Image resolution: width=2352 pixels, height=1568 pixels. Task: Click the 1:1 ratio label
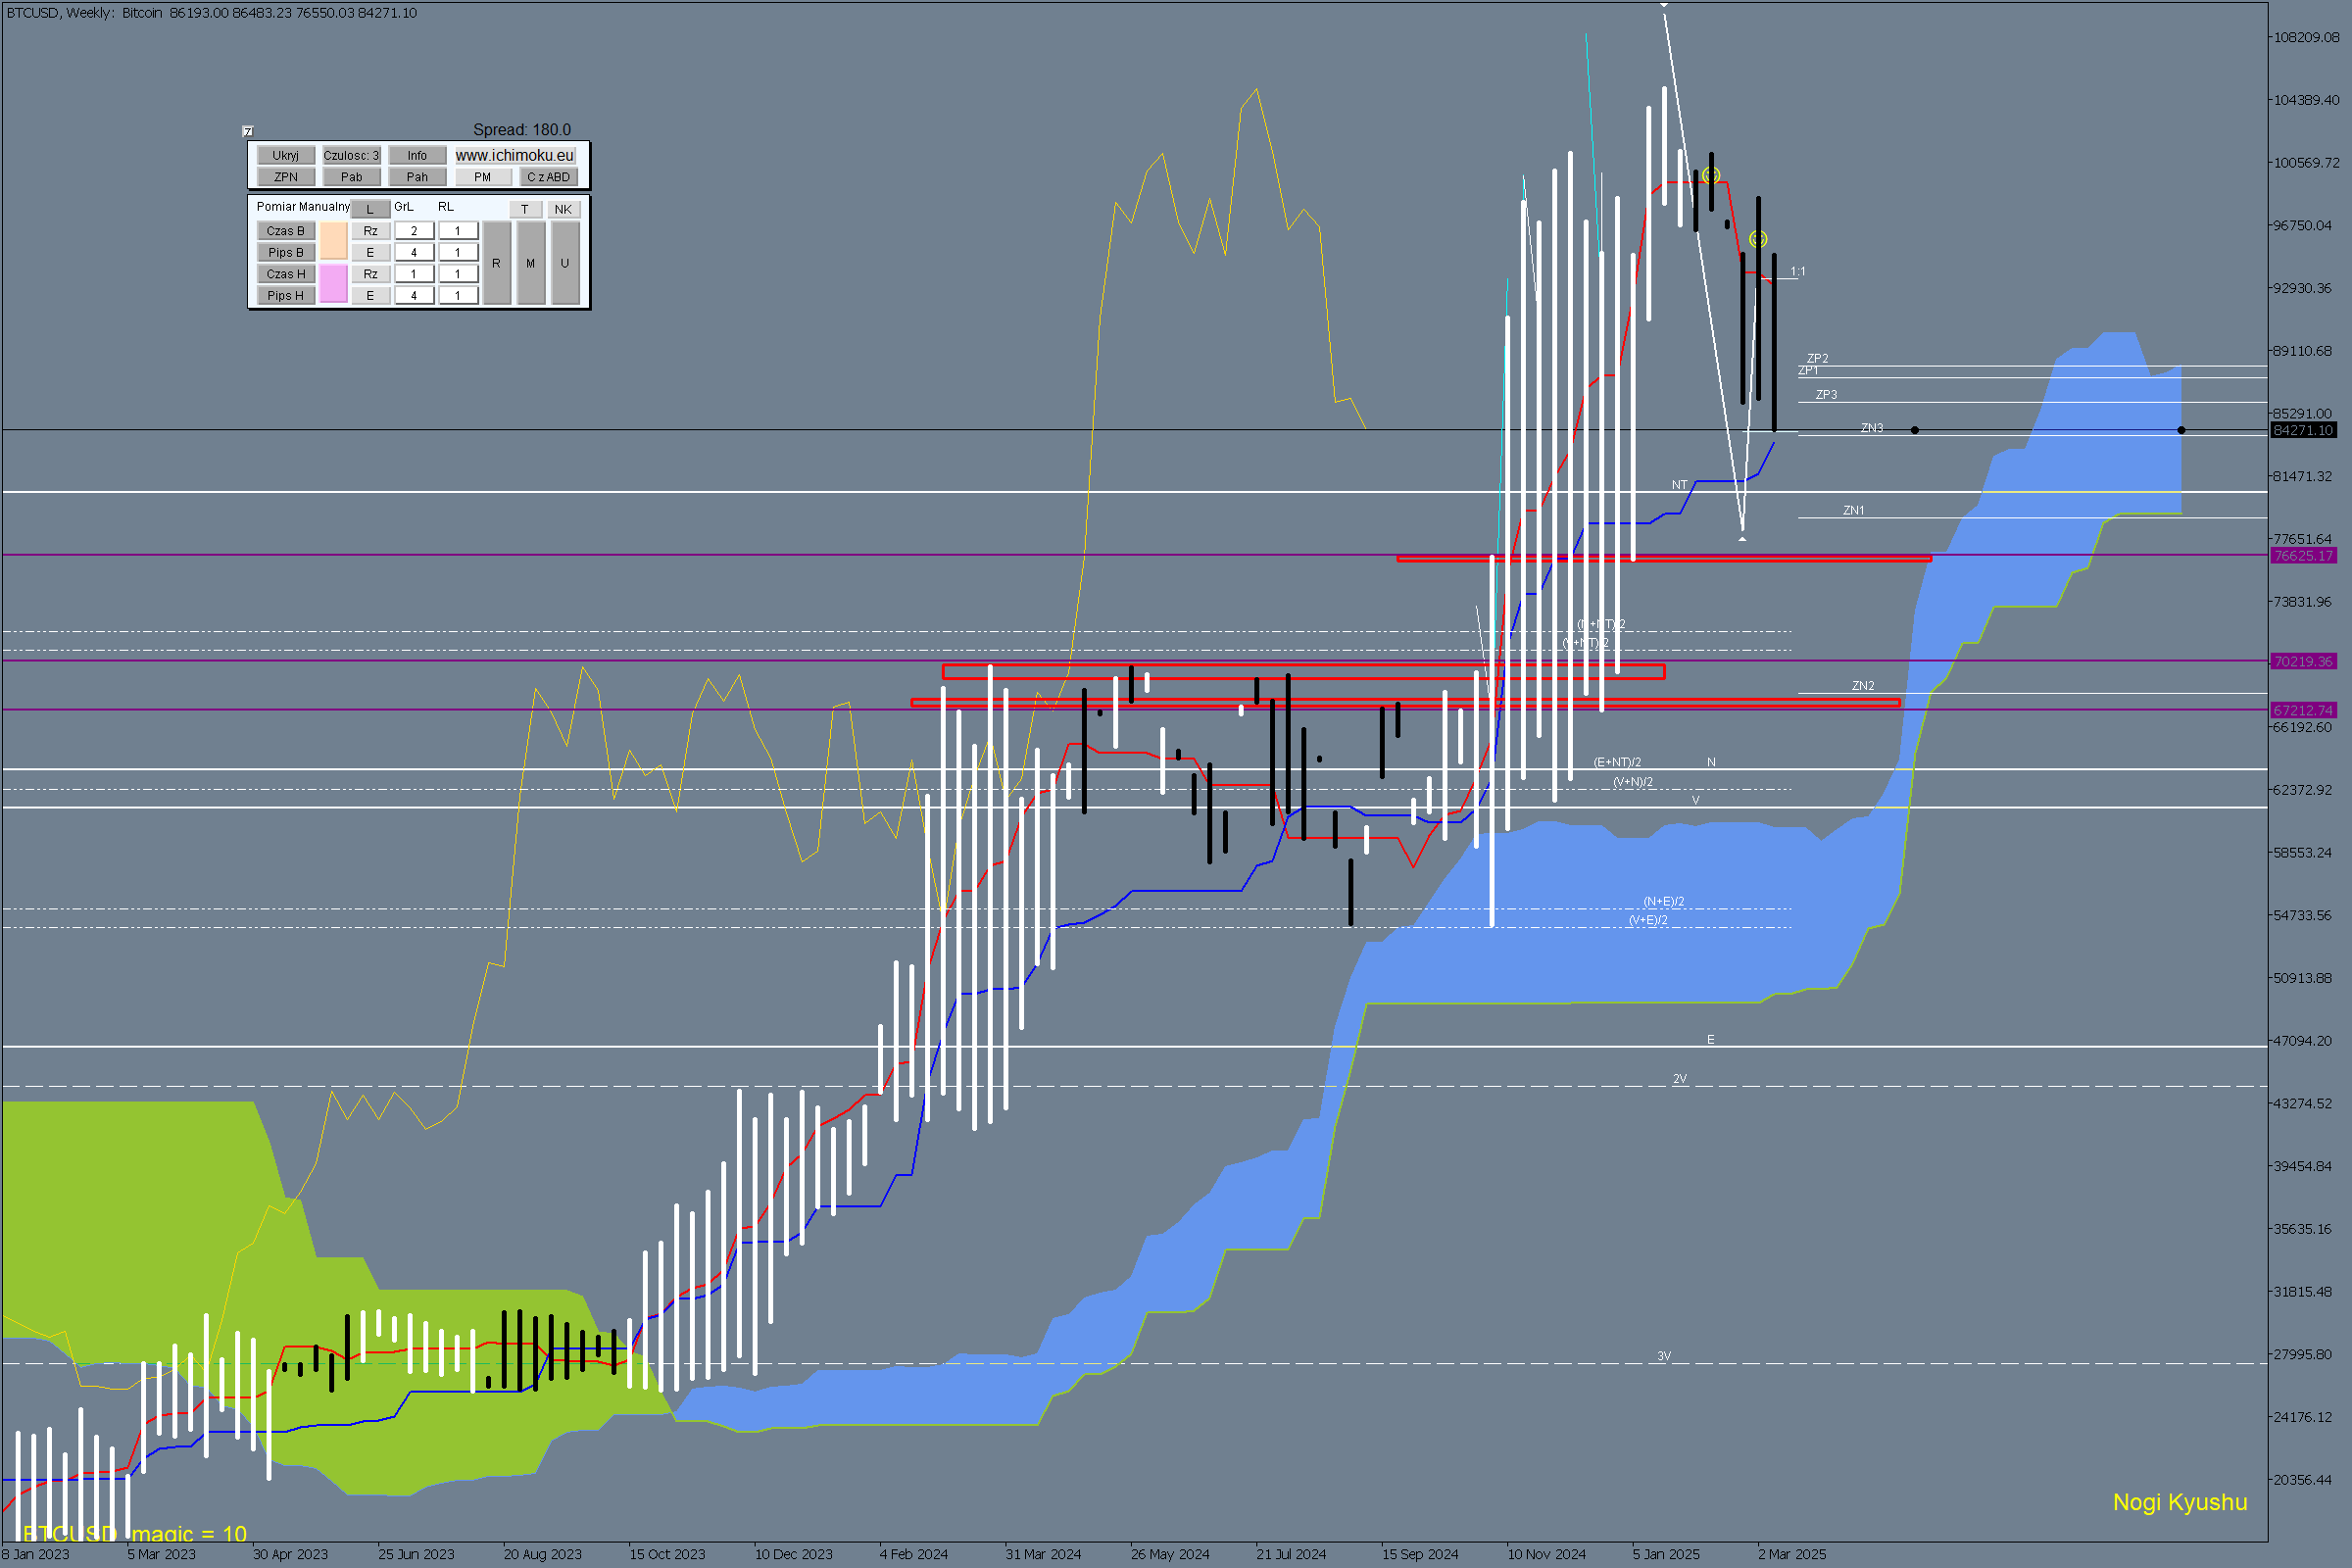[1798, 271]
